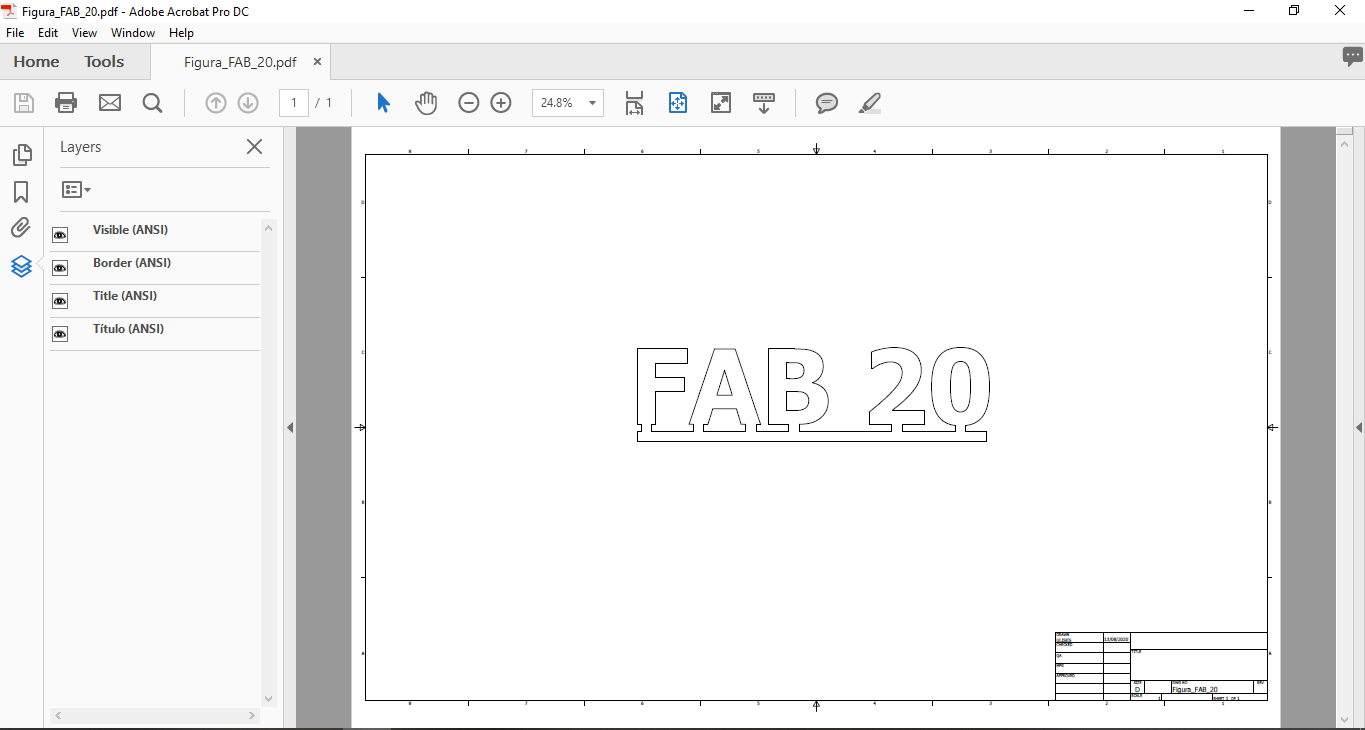This screenshot has height=730, width=1365.
Task: Toggle visibility of Visible (ANSI) layer
Action: click(x=60, y=235)
